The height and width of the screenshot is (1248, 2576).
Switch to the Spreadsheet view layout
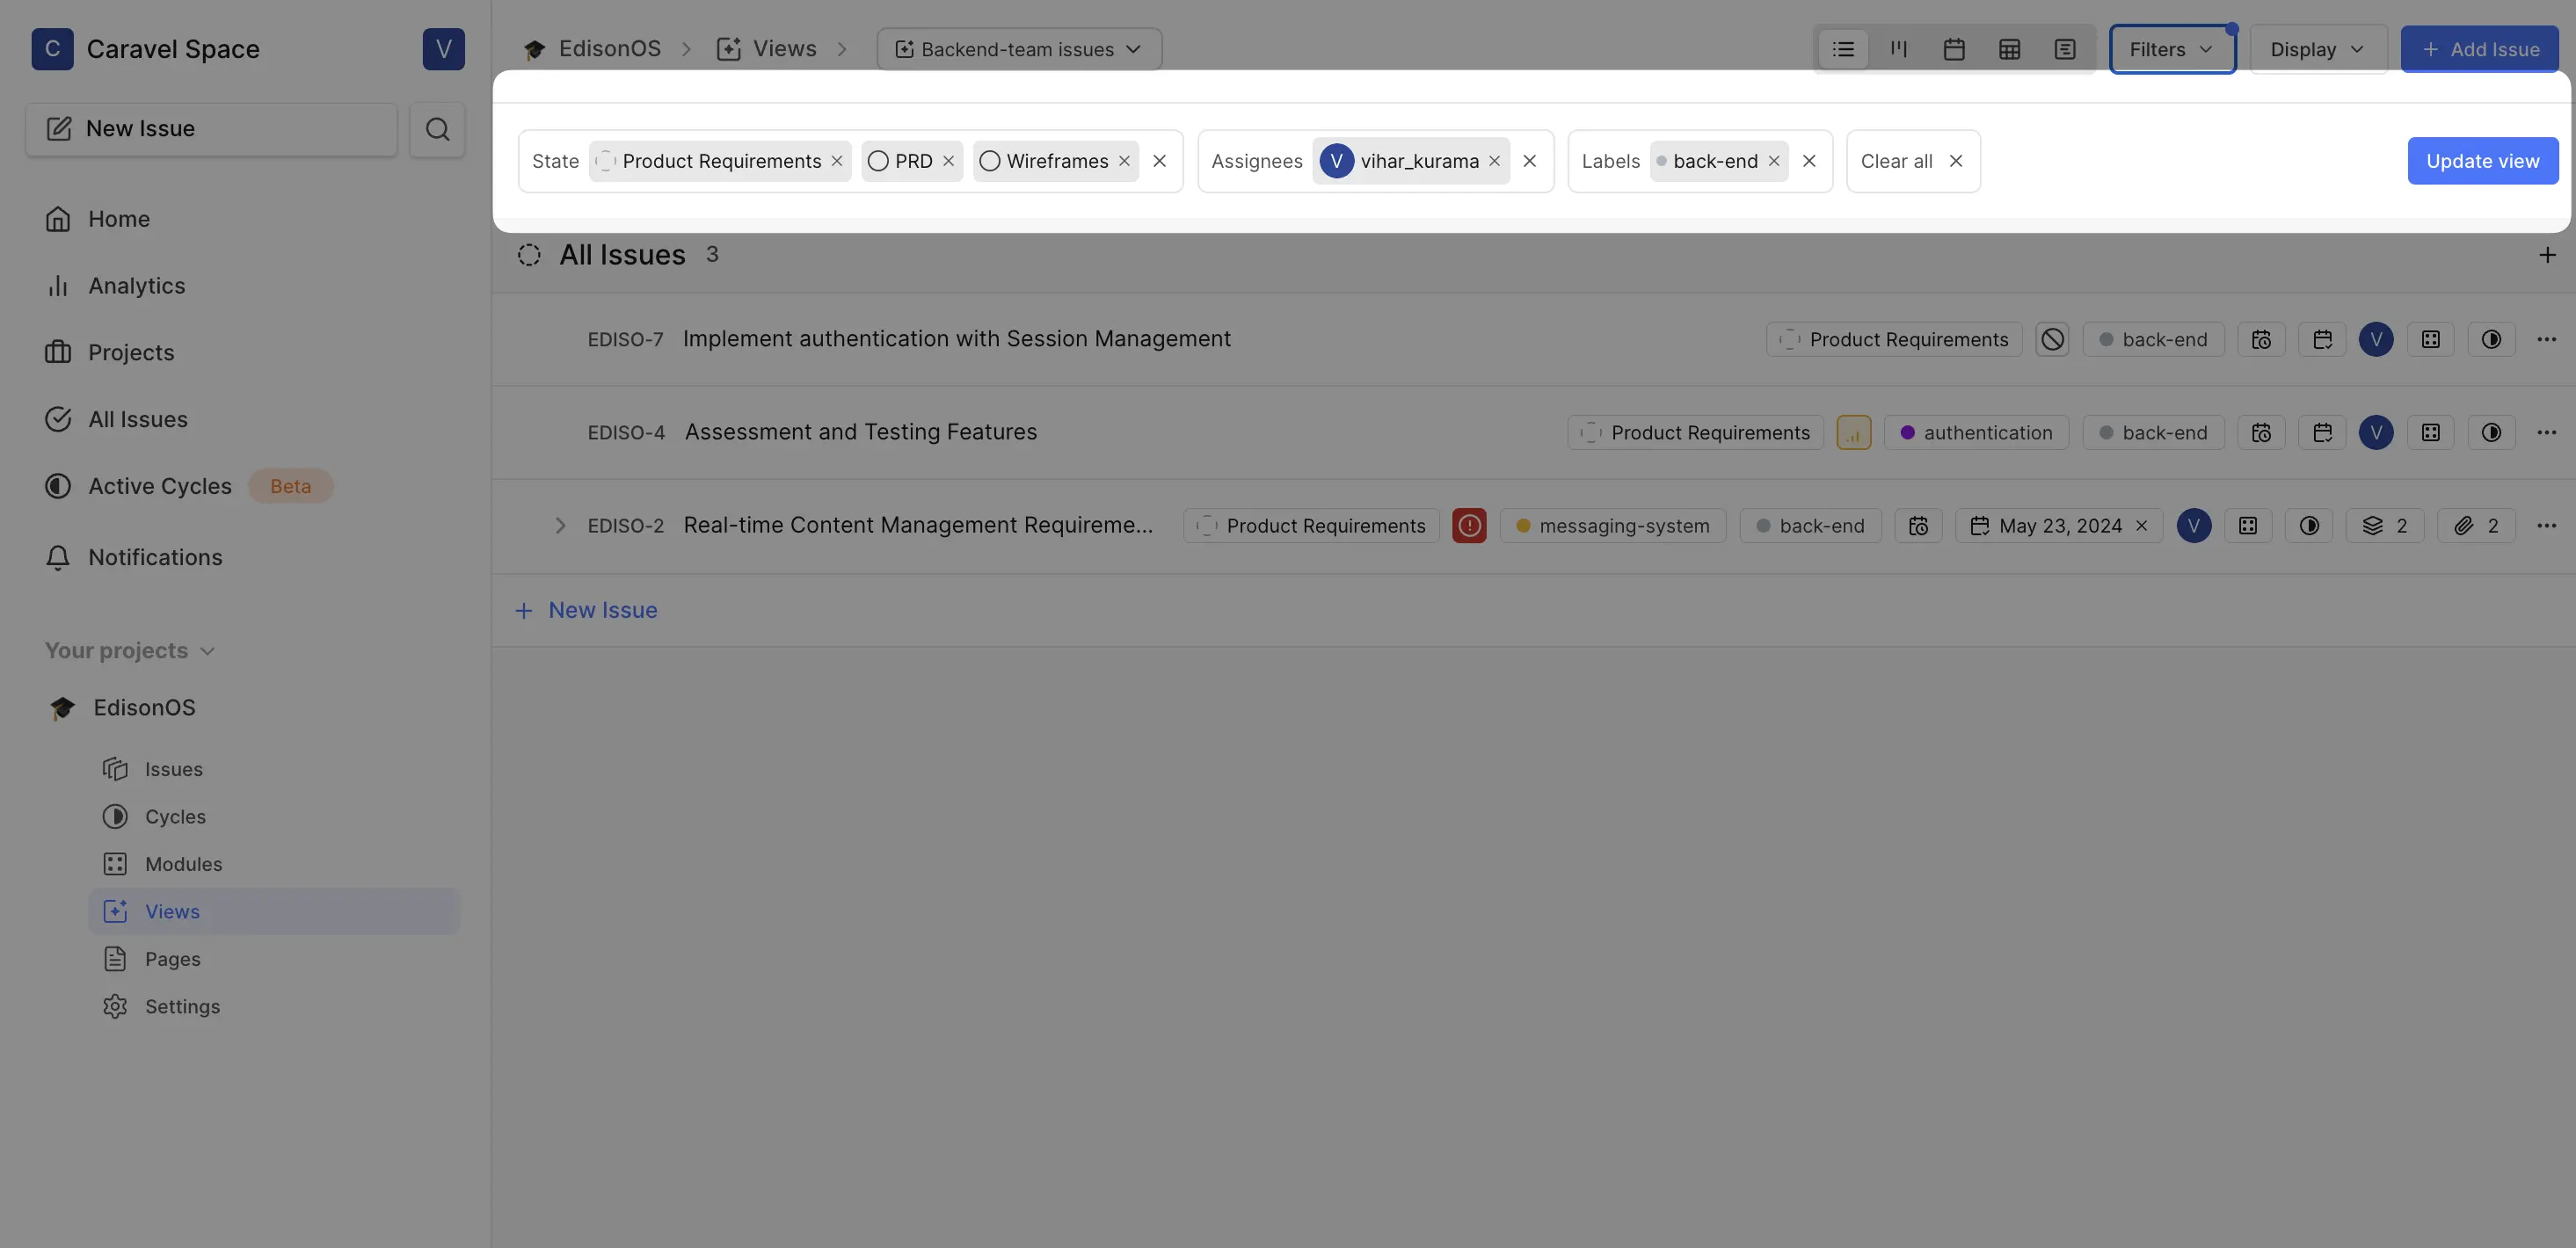click(x=2010, y=48)
